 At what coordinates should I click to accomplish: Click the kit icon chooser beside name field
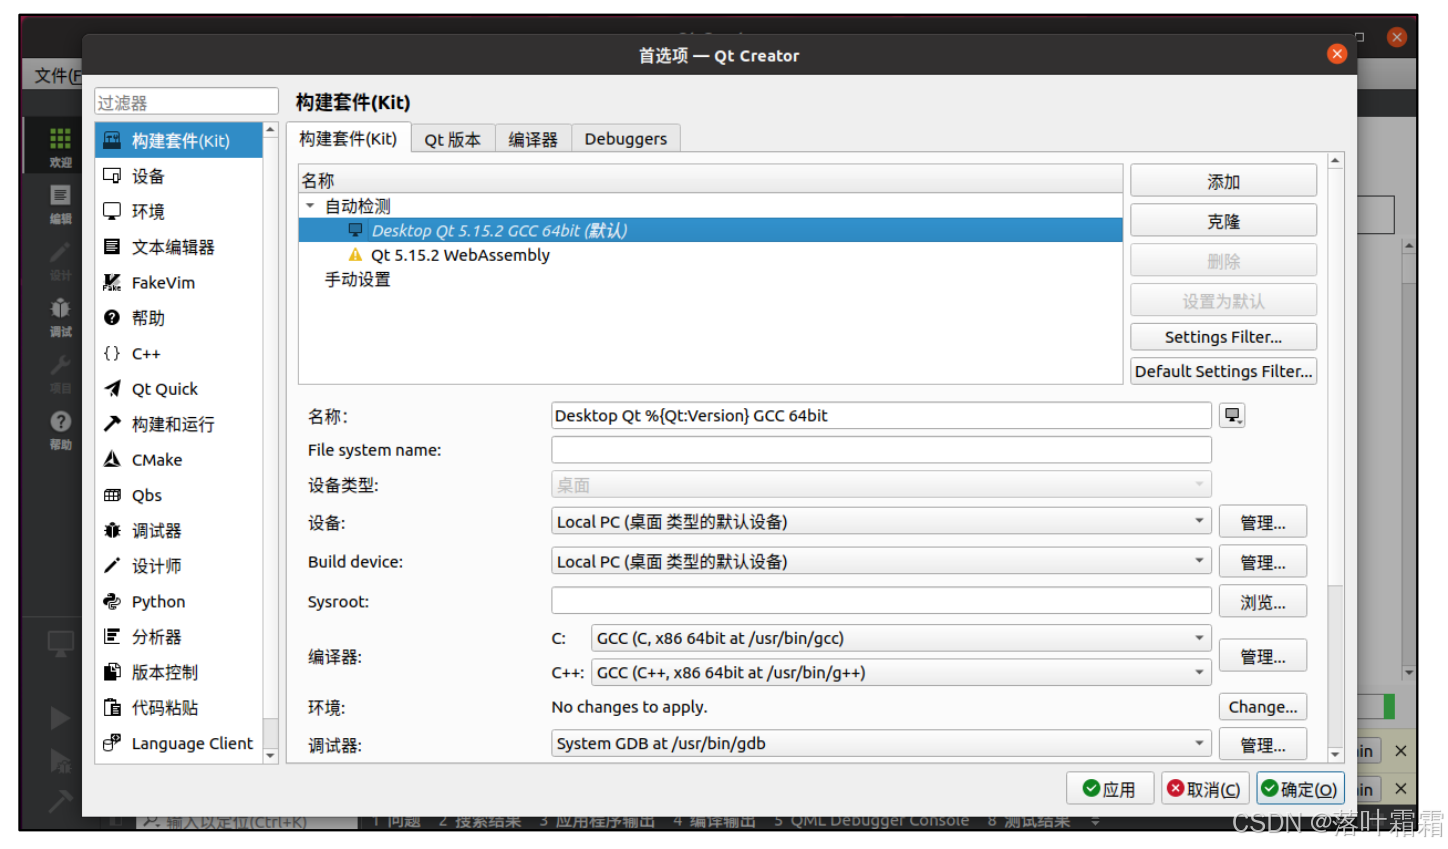point(1232,416)
